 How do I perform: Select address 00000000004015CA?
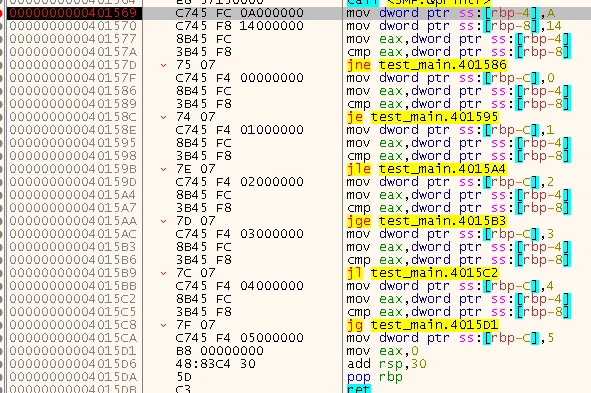pyautogui.click(x=73, y=338)
